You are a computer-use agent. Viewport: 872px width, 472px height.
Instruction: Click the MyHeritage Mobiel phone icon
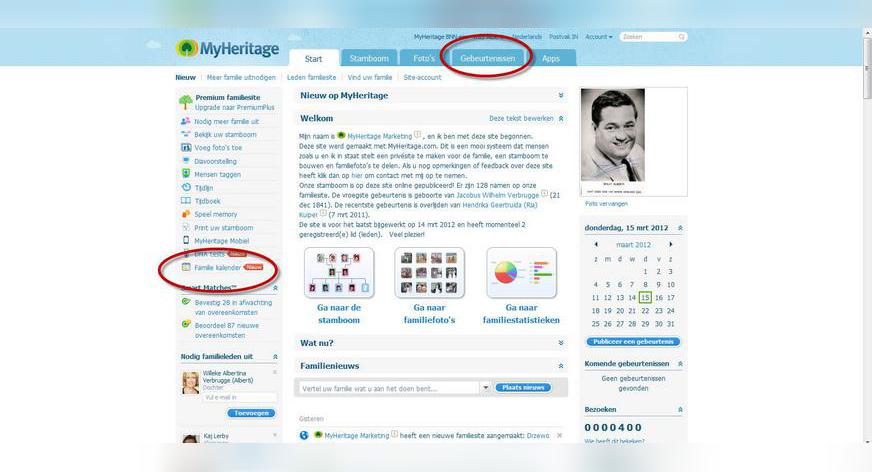[x=186, y=240]
